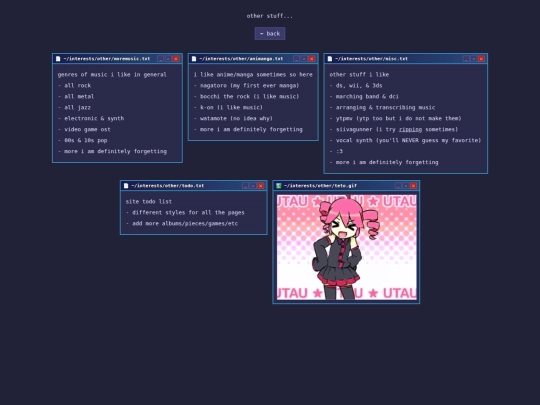Viewport: 540px width, 405px height.
Task: Click the ~/interests/other/todo.txt title text
Action: pyautogui.click(x=168, y=186)
